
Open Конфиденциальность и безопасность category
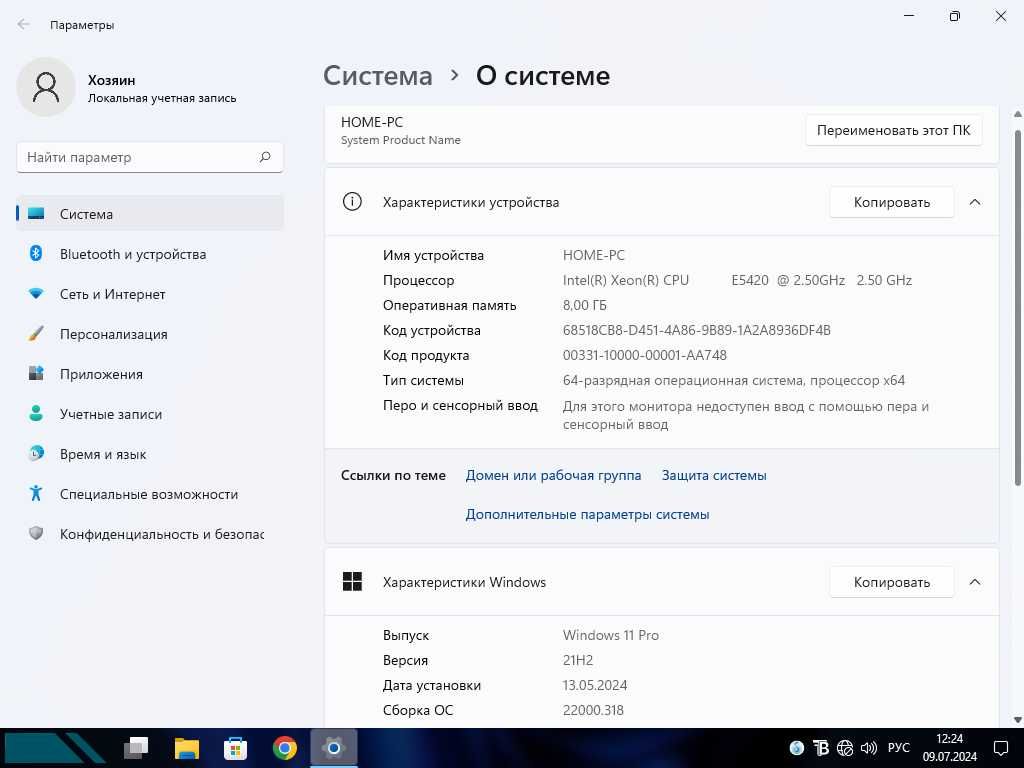[x=150, y=534]
